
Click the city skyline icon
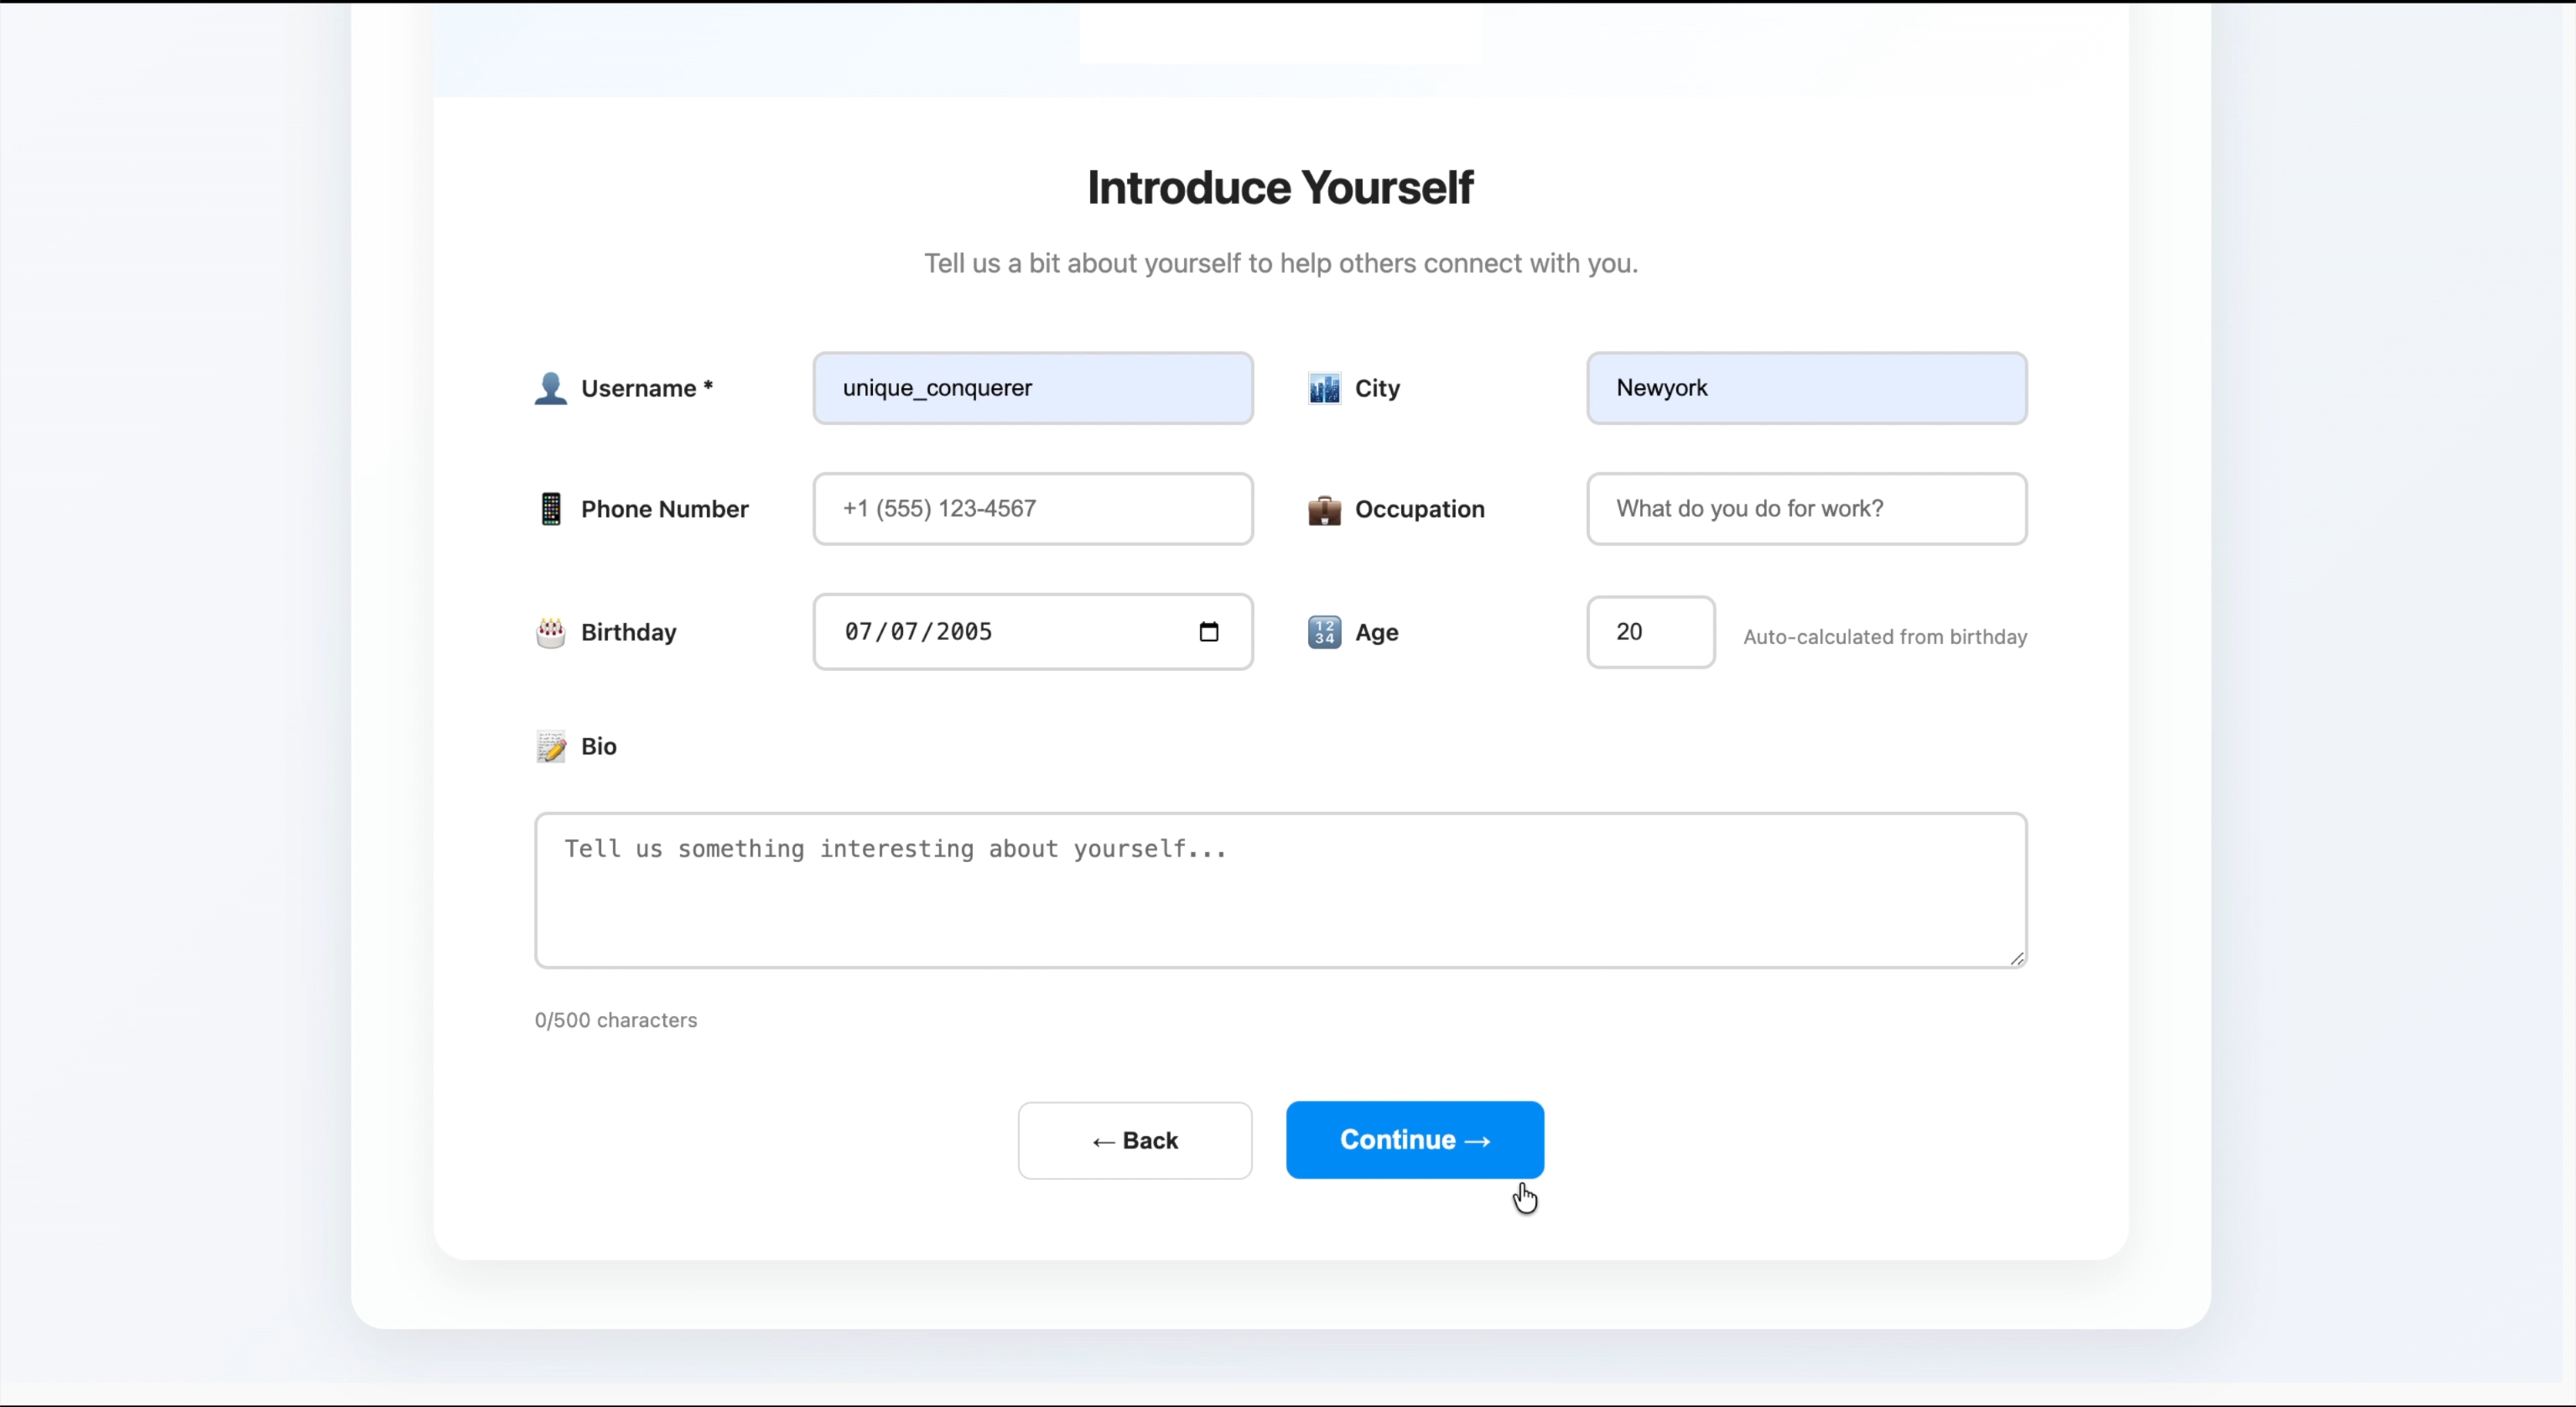(x=1324, y=388)
